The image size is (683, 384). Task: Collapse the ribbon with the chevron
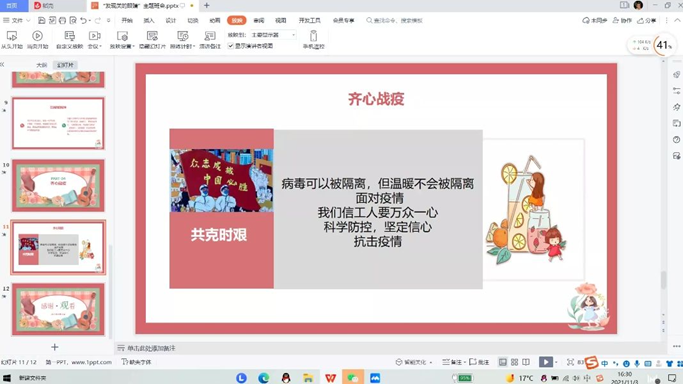(x=677, y=20)
